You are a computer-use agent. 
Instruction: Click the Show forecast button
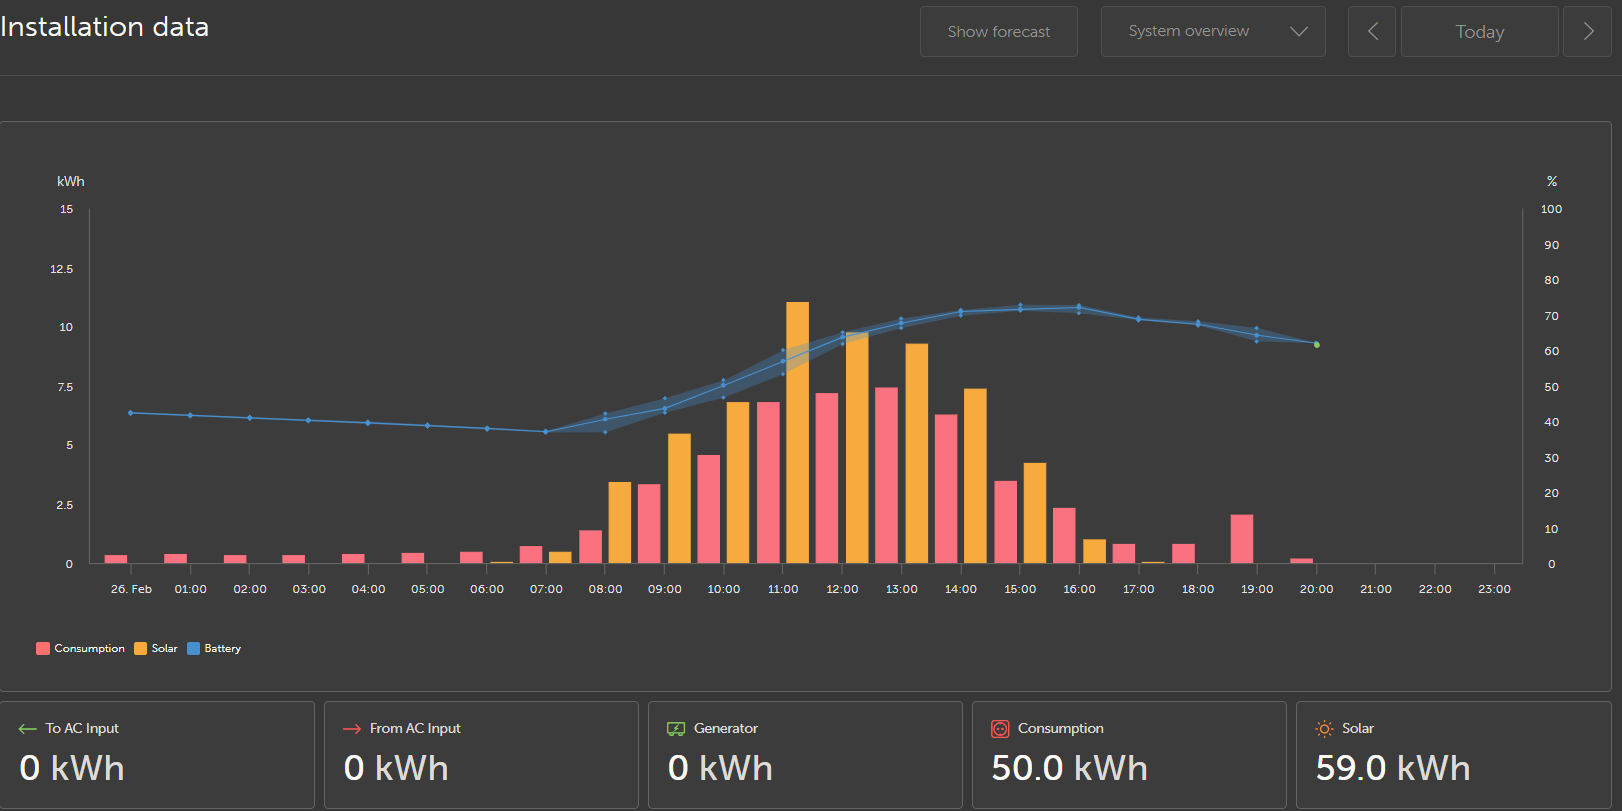point(999,31)
